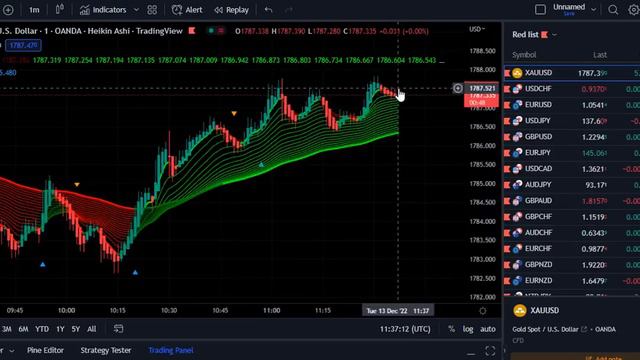Maximize the bottom panel

coord(490,351)
